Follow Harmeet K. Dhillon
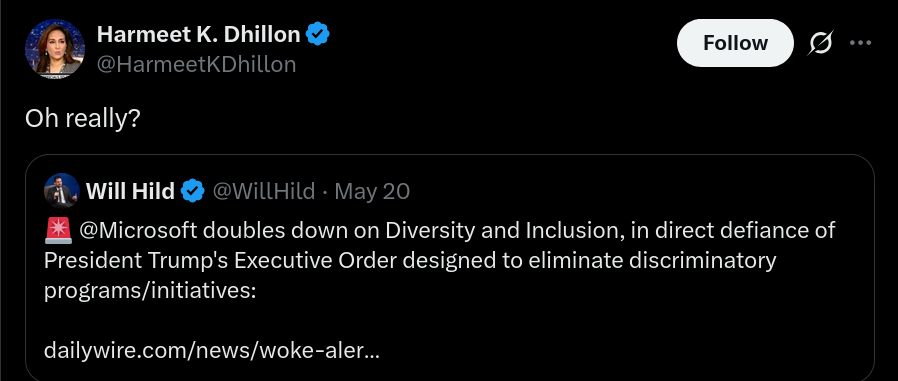The image size is (898, 381). tap(735, 43)
